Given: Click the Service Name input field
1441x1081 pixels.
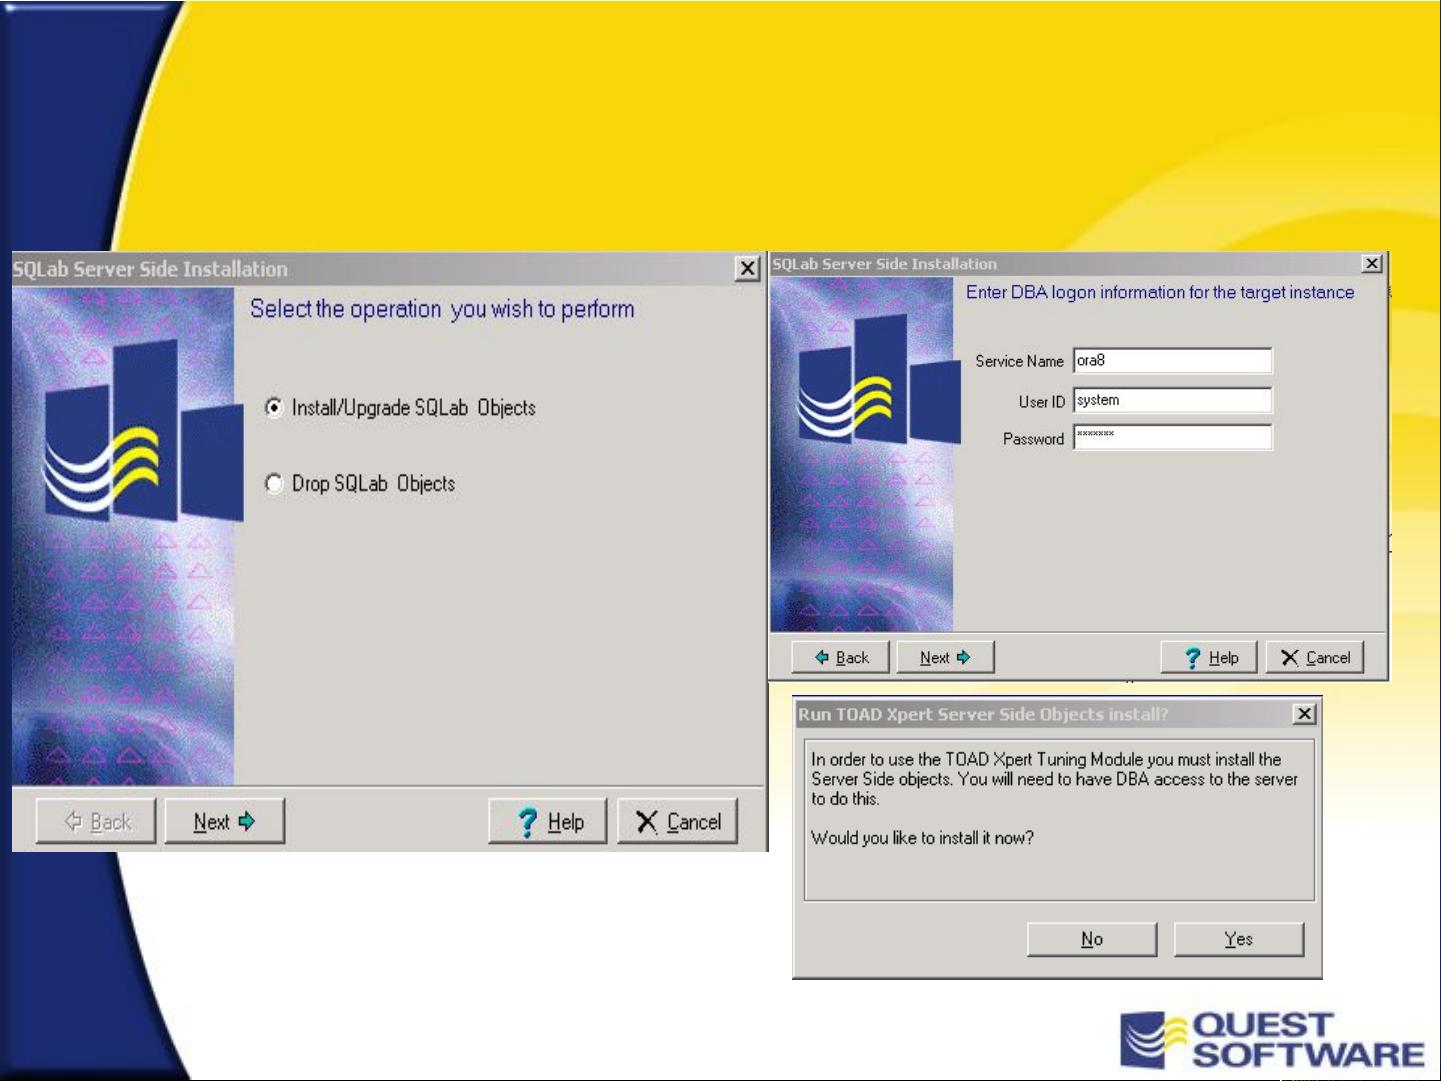Looking at the screenshot, I should click(x=1172, y=361).
